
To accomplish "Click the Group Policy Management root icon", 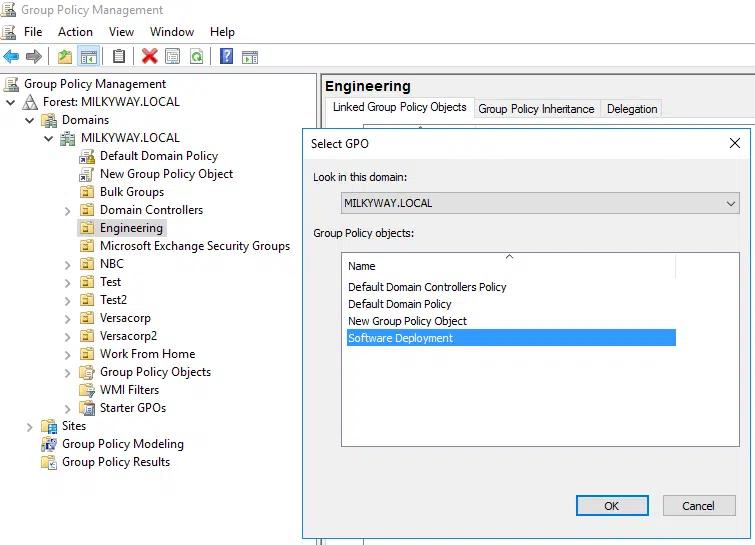I will pos(11,84).
